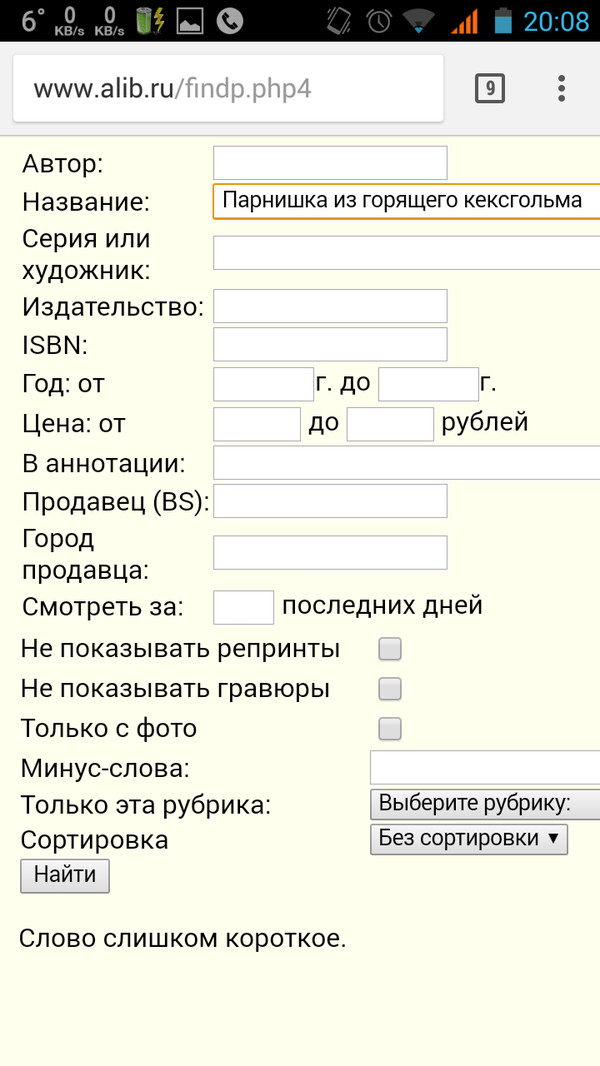
Task: Tap the alib.ru address bar
Action: pos(228,88)
